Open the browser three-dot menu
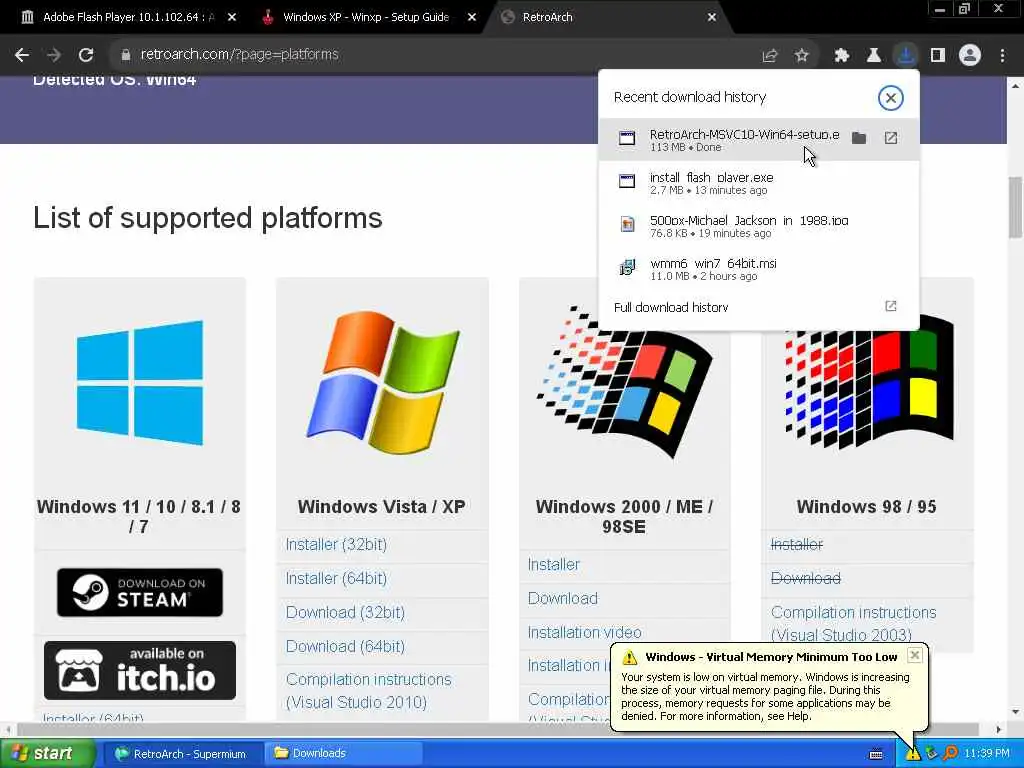This screenshot has width=1024, height=768. [1002, 56]
